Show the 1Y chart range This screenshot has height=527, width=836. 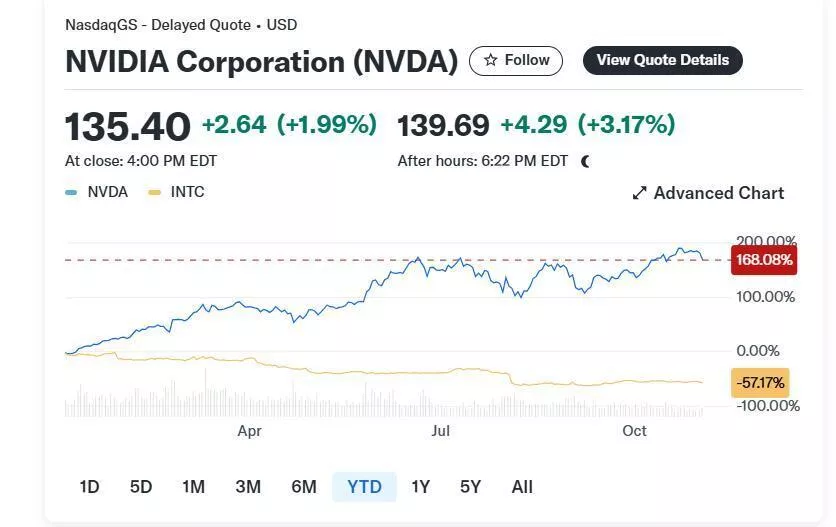point(420,487)
